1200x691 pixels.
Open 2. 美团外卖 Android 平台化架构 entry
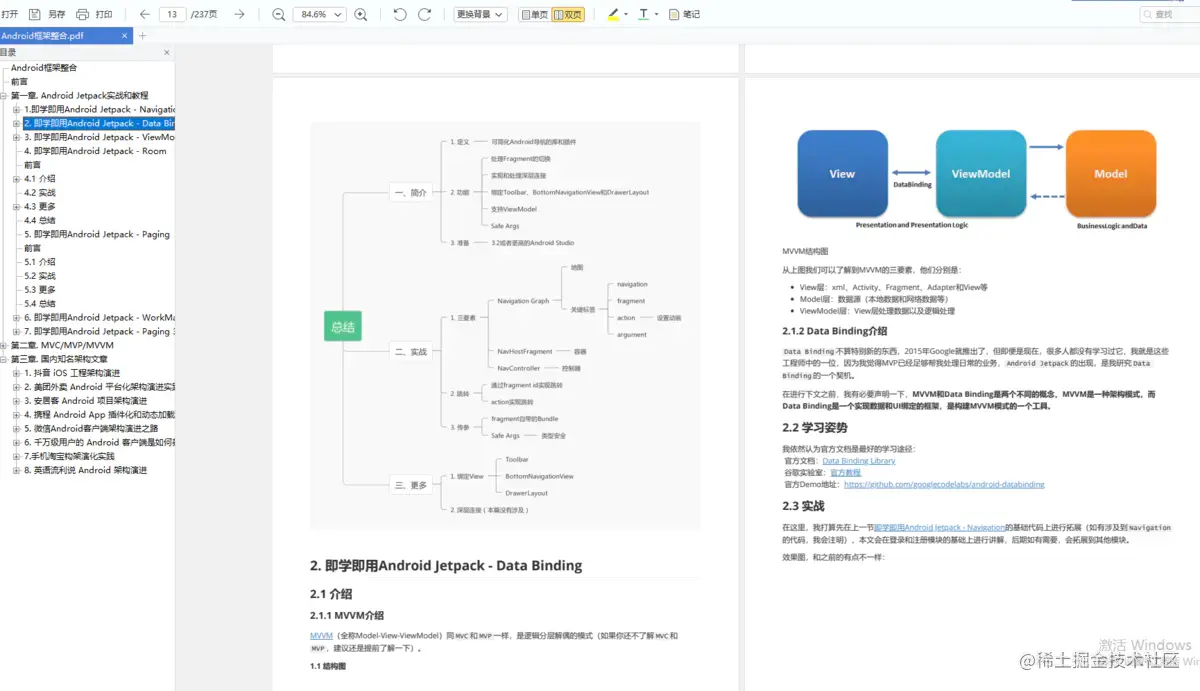point(99,387)
